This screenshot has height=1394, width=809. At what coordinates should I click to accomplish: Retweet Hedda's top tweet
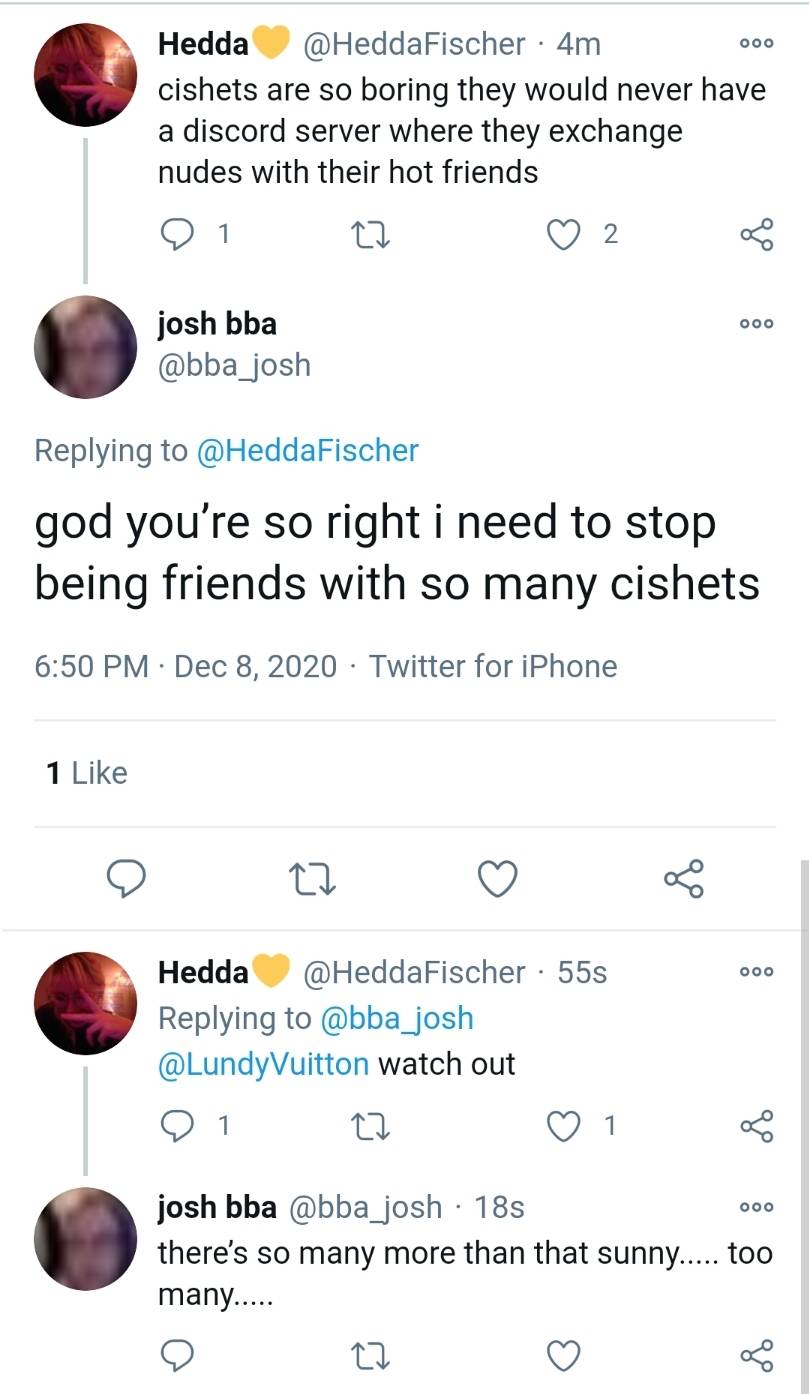click(x=370, y=234)
